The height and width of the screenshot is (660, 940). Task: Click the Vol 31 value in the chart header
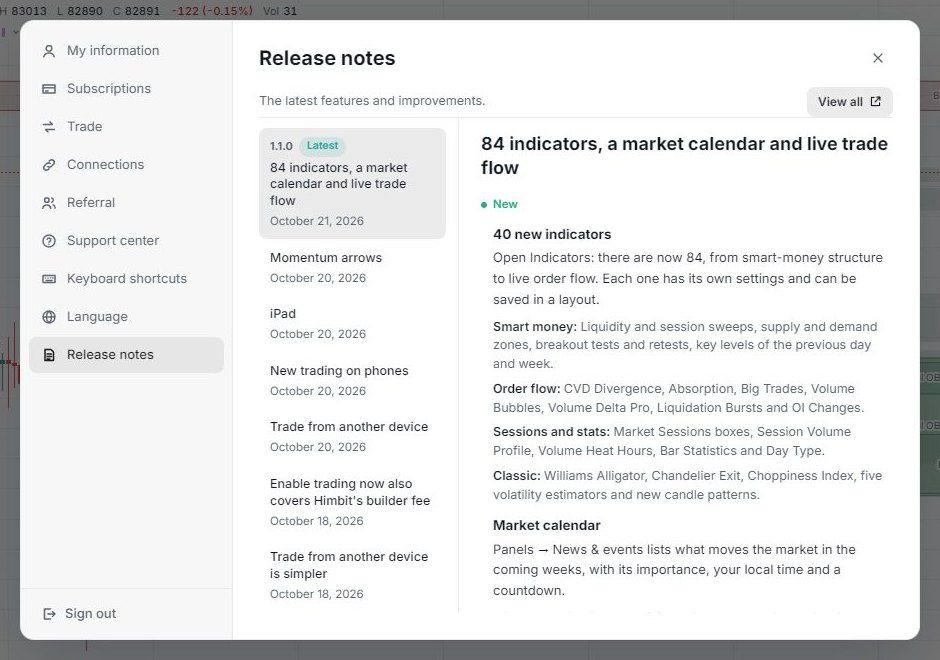(280, 11)
